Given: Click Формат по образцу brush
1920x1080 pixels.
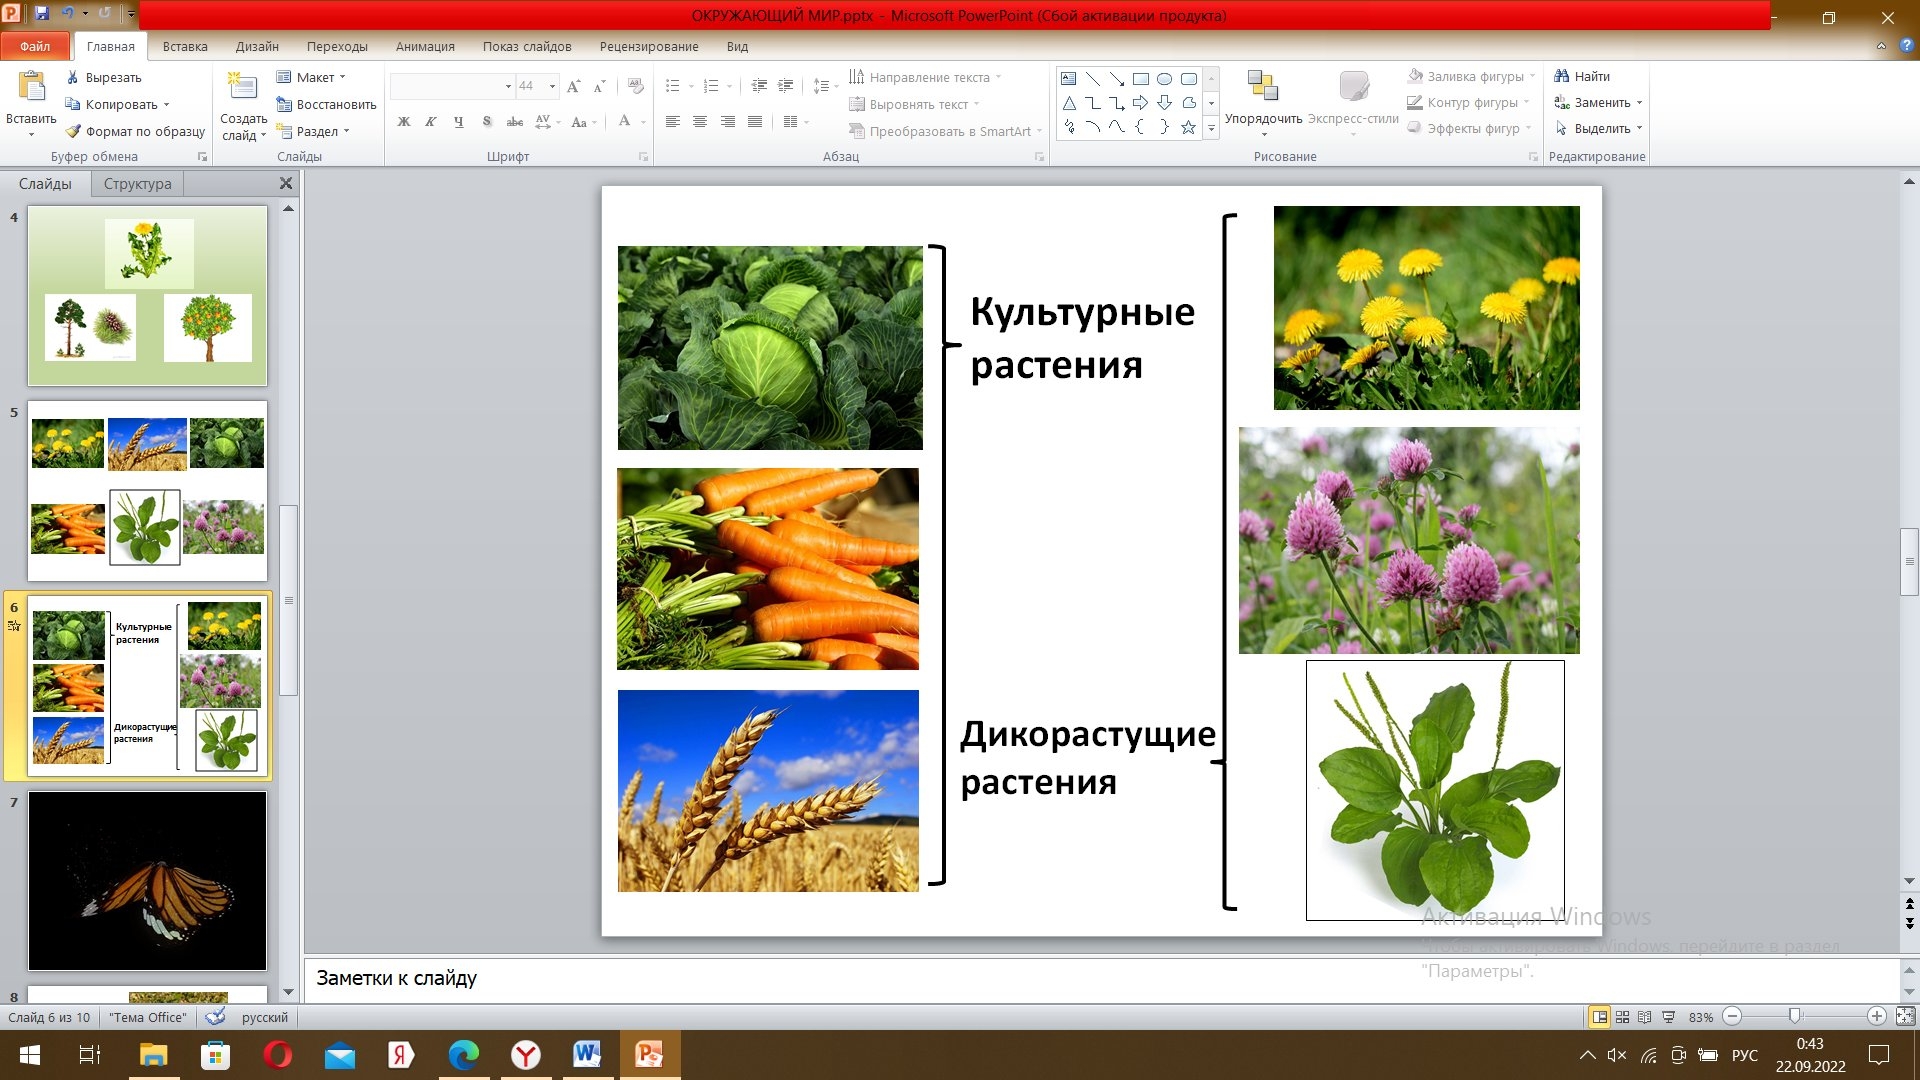Looking at the screenshot, I should [73, 131].
